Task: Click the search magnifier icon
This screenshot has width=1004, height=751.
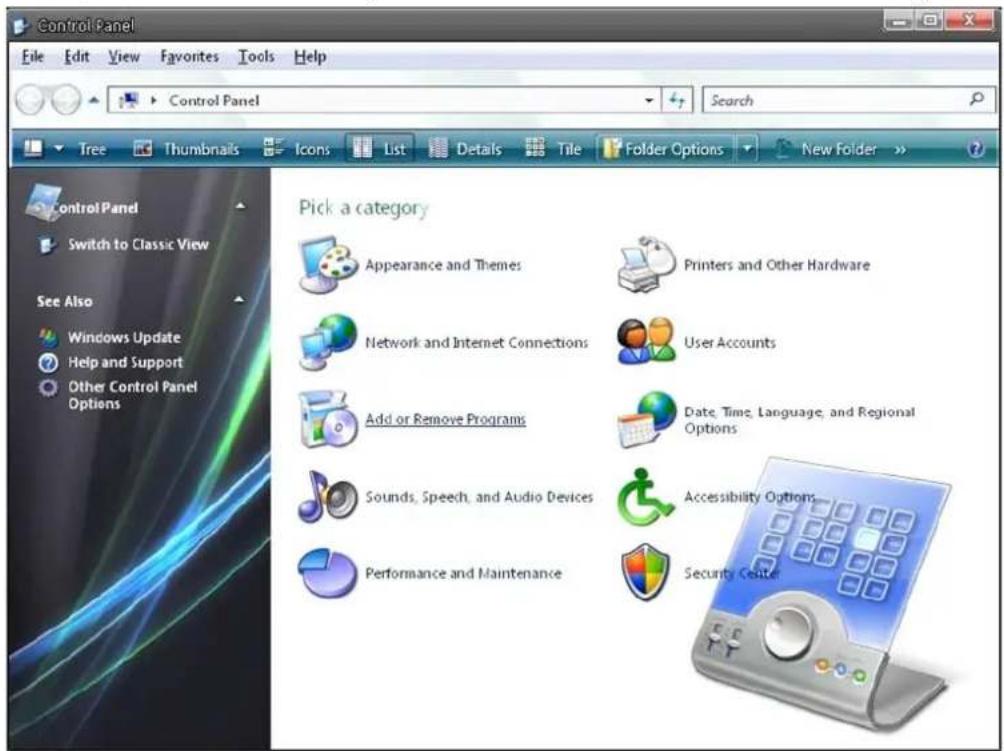Action: coord(976,99)
